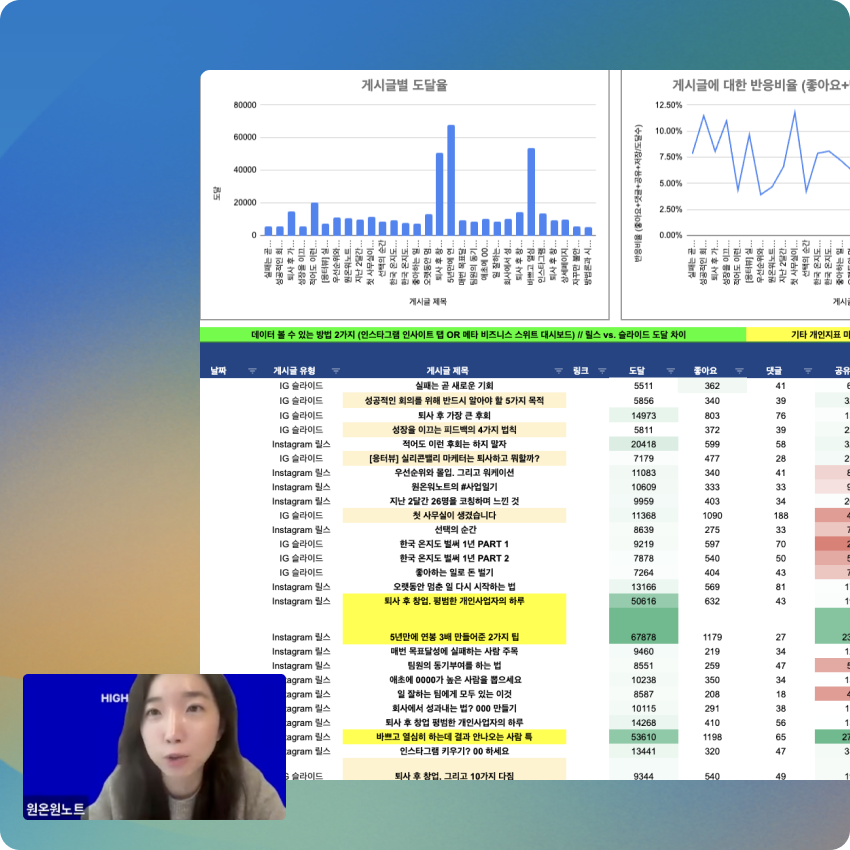This screenshot has width=850, height=850.
Task: Click the 게시글에 대한 반응비율 line chart title
Action: click(761, 85)
